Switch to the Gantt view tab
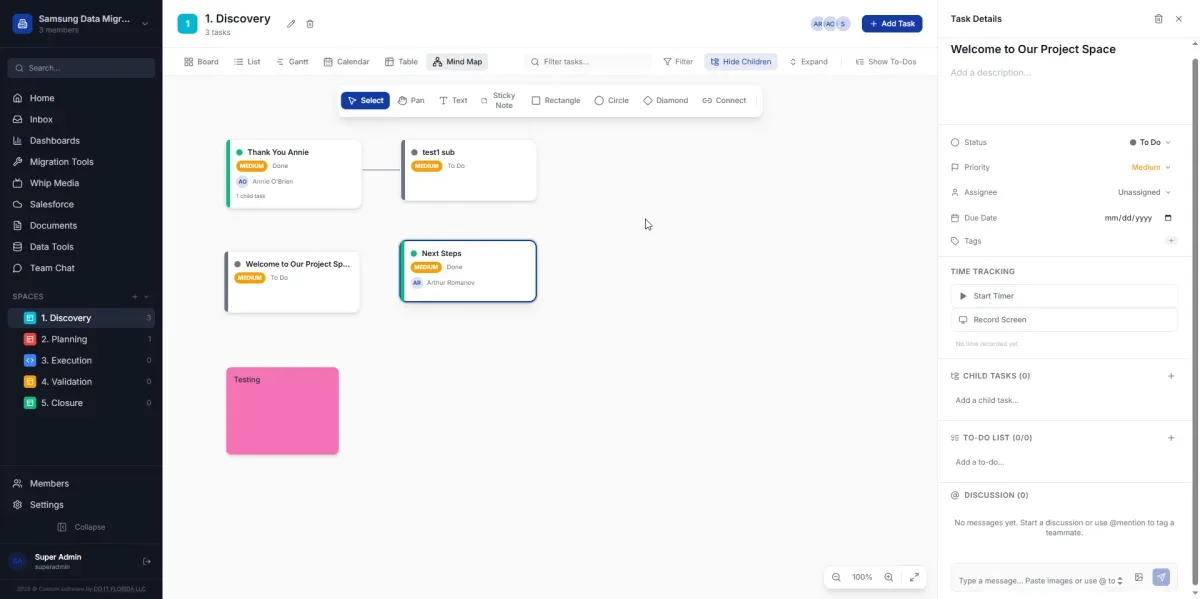Image resolution: width=1200 pixels, height=599 pixels. pos(292,62)
